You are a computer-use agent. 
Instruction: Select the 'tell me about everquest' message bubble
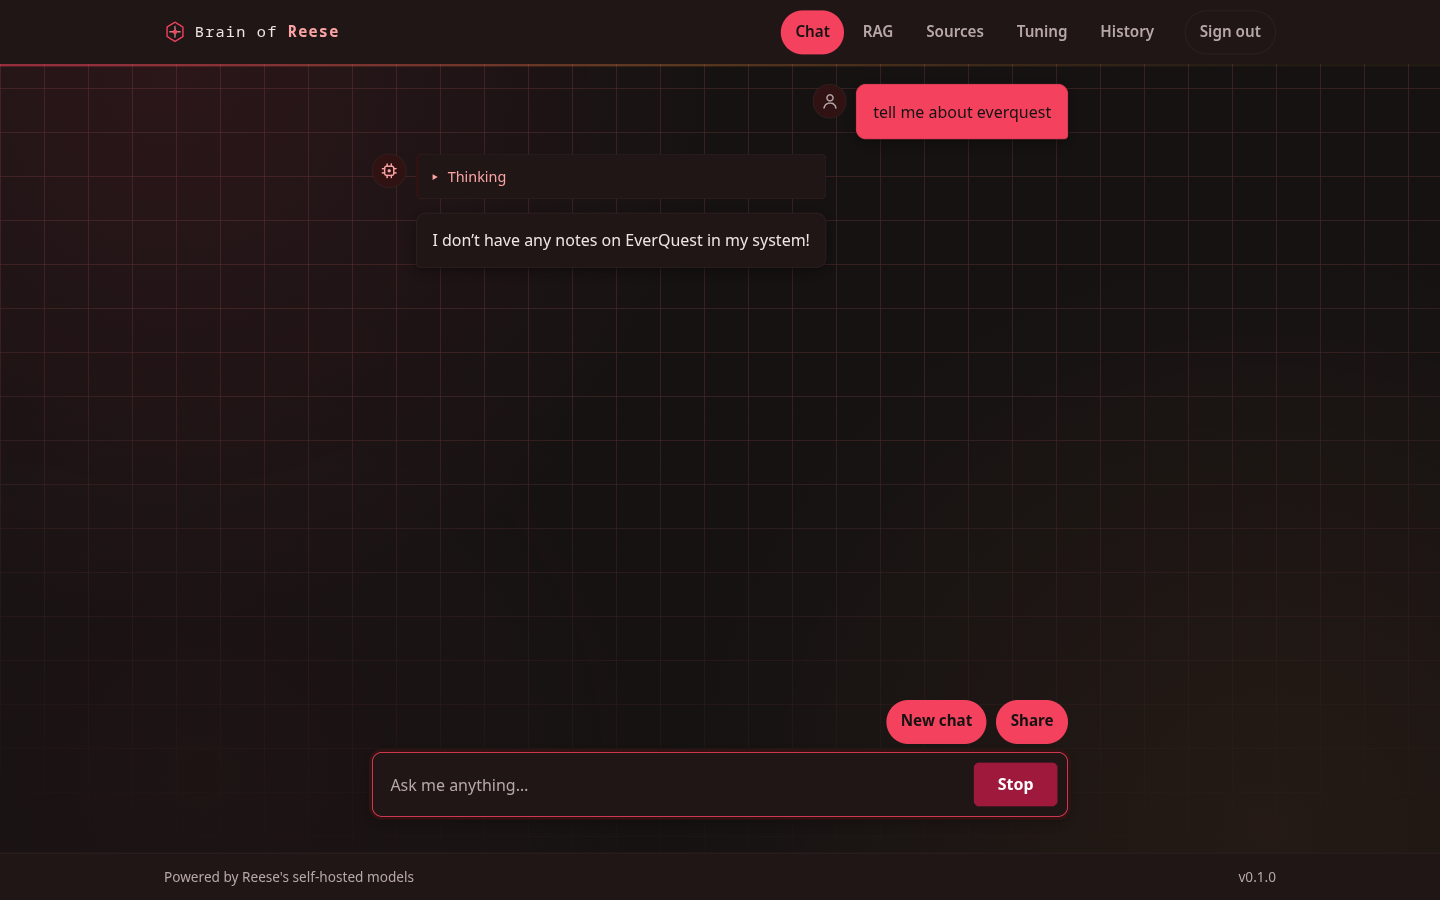click(962, 112)
